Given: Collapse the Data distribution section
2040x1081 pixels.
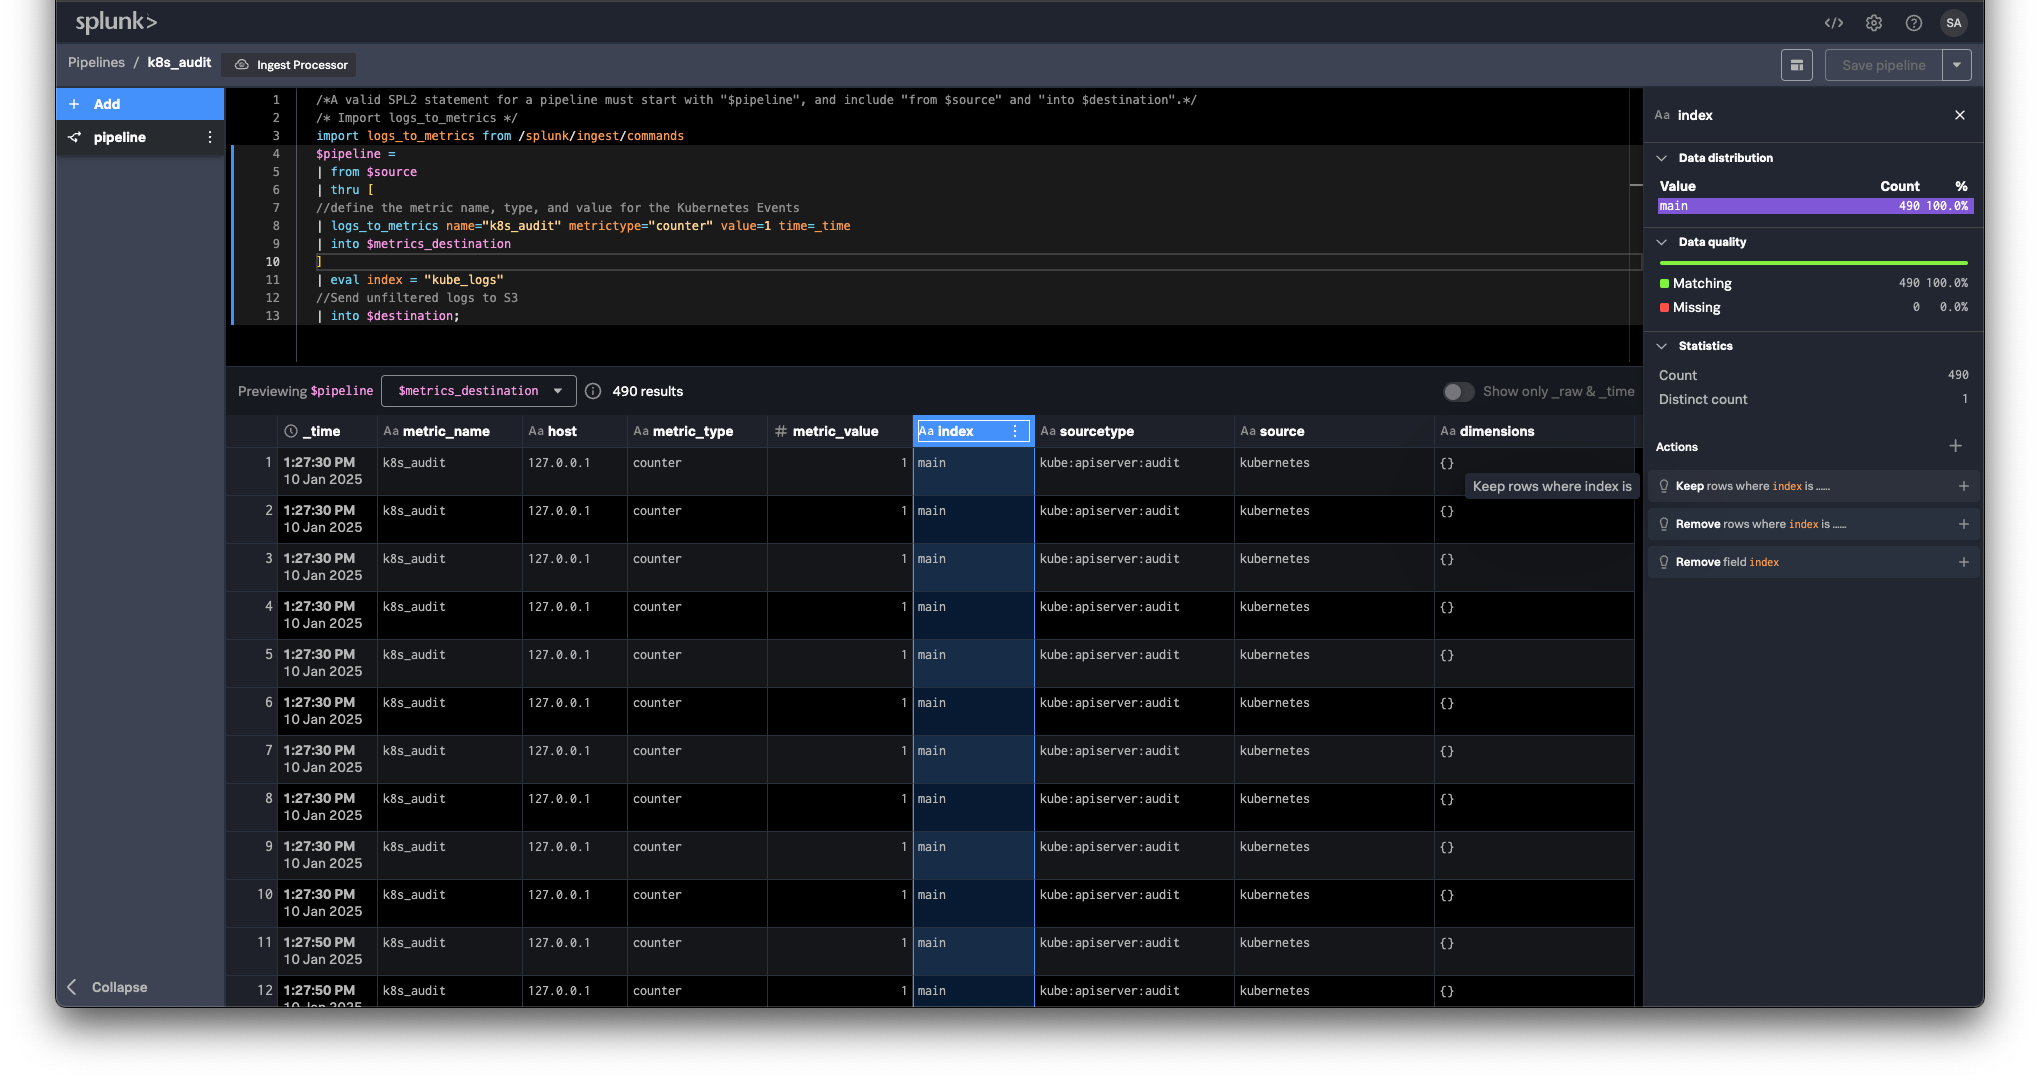Looking at the screenshot, I should coord(1662,157).
